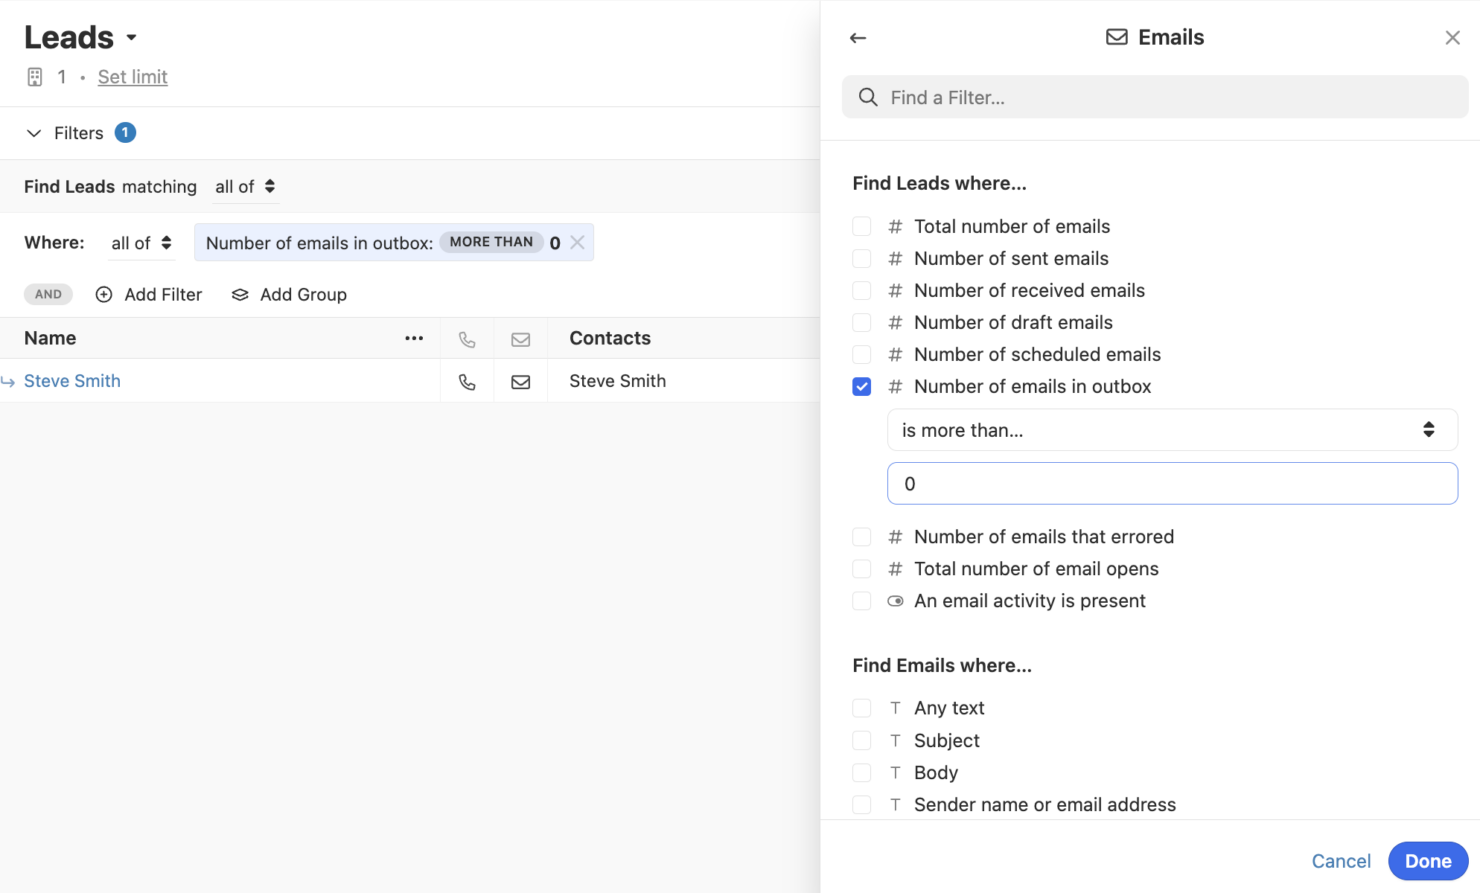Check Total number of emails
The height and width of the screenshot is (893, 1480).
pyautogui.click(x=861, y=226)
